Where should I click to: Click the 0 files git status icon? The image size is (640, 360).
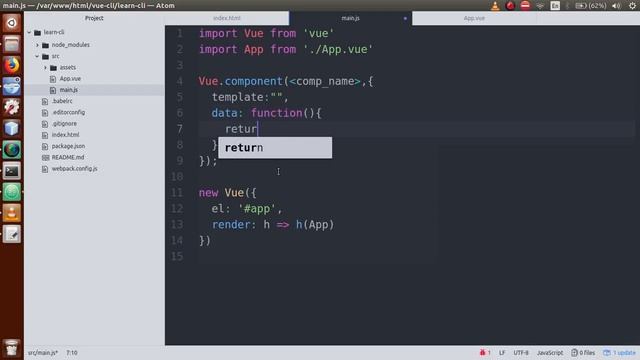pos(583,353)
